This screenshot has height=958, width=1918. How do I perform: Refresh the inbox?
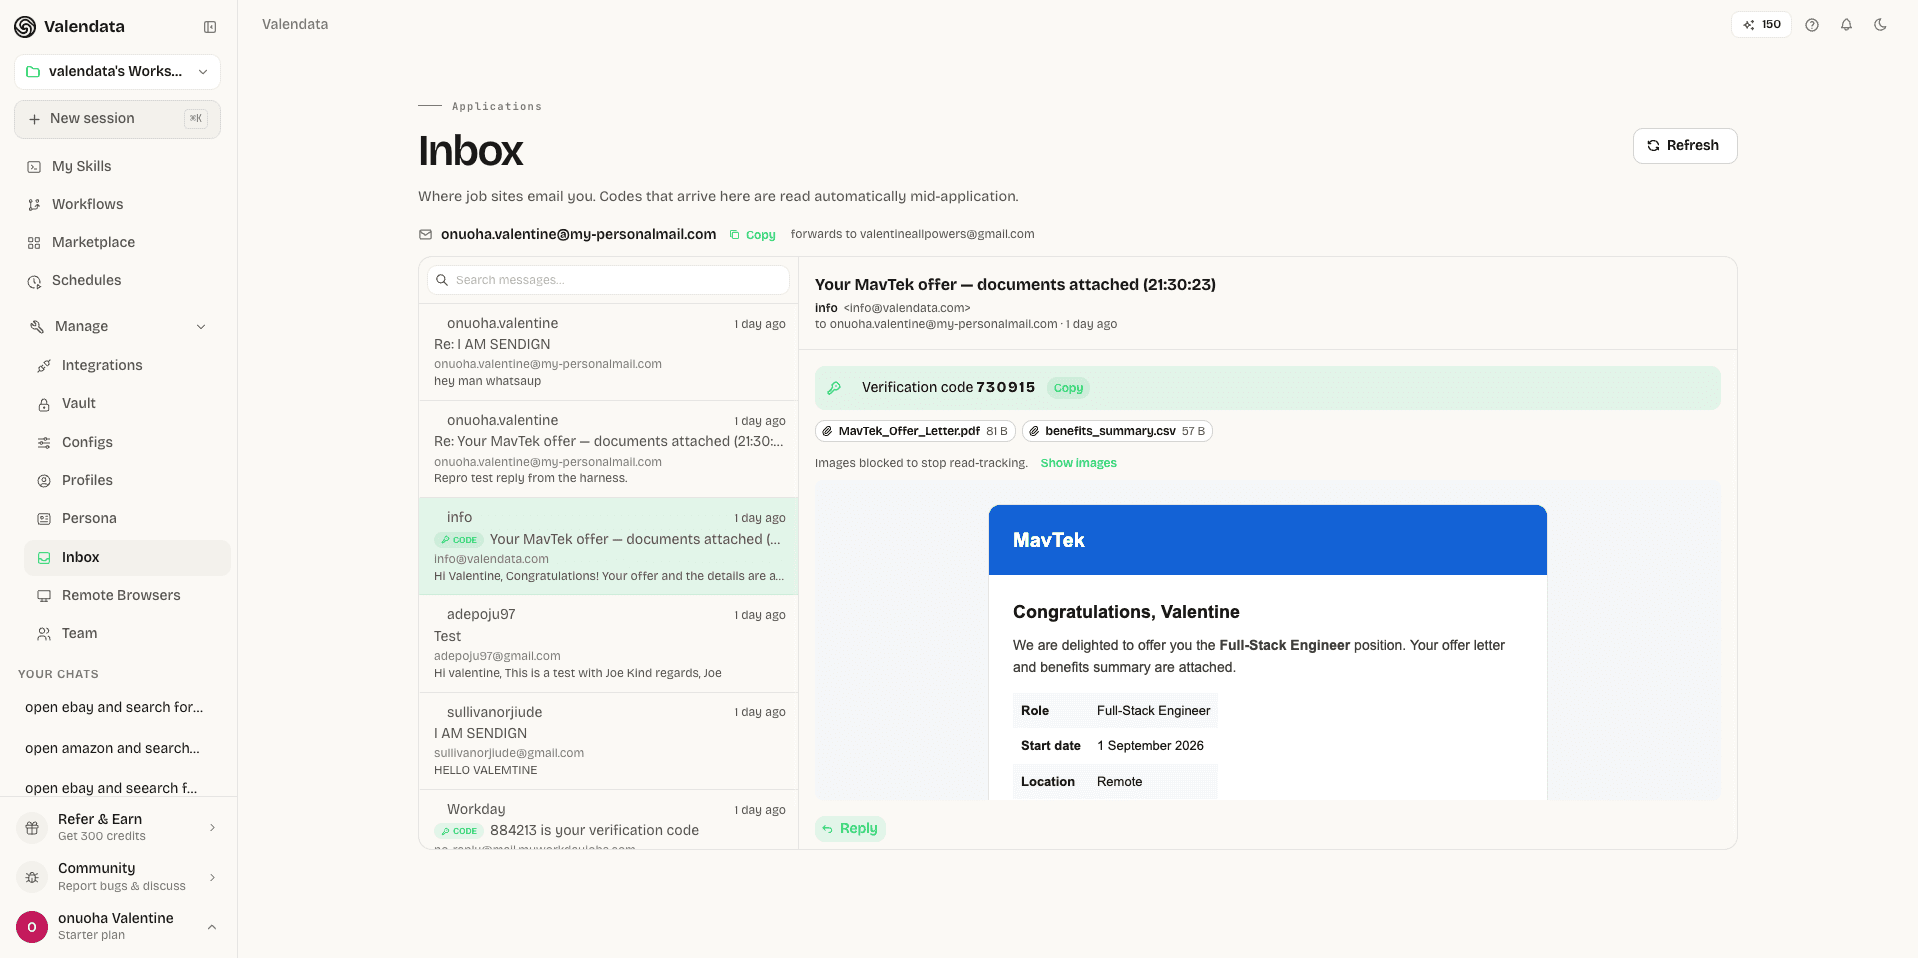[1685, 146]
